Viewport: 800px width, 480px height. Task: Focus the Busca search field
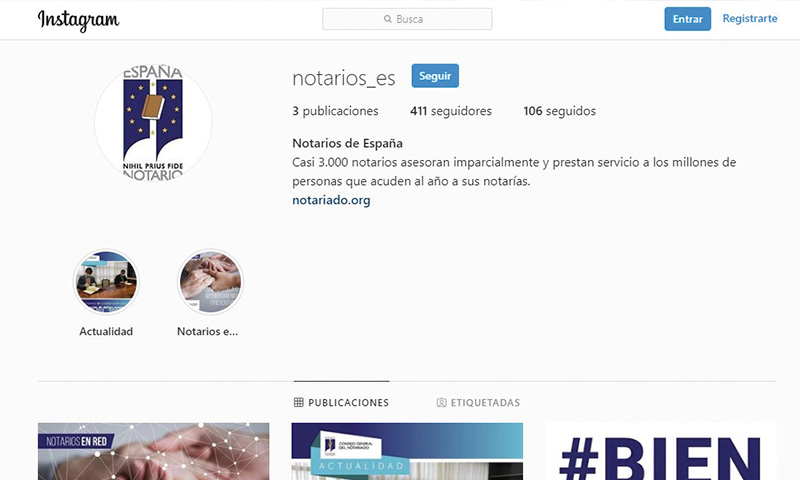tap(407, 19)
